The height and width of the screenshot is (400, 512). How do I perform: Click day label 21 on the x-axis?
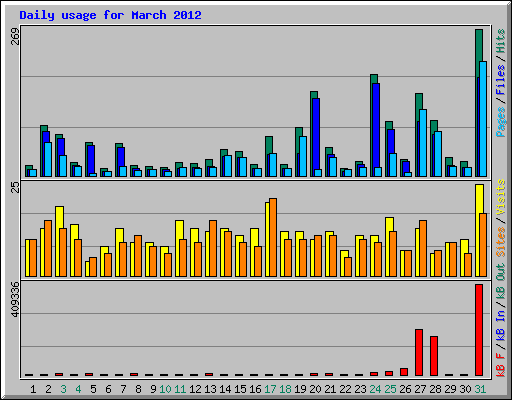pos(330,389)
